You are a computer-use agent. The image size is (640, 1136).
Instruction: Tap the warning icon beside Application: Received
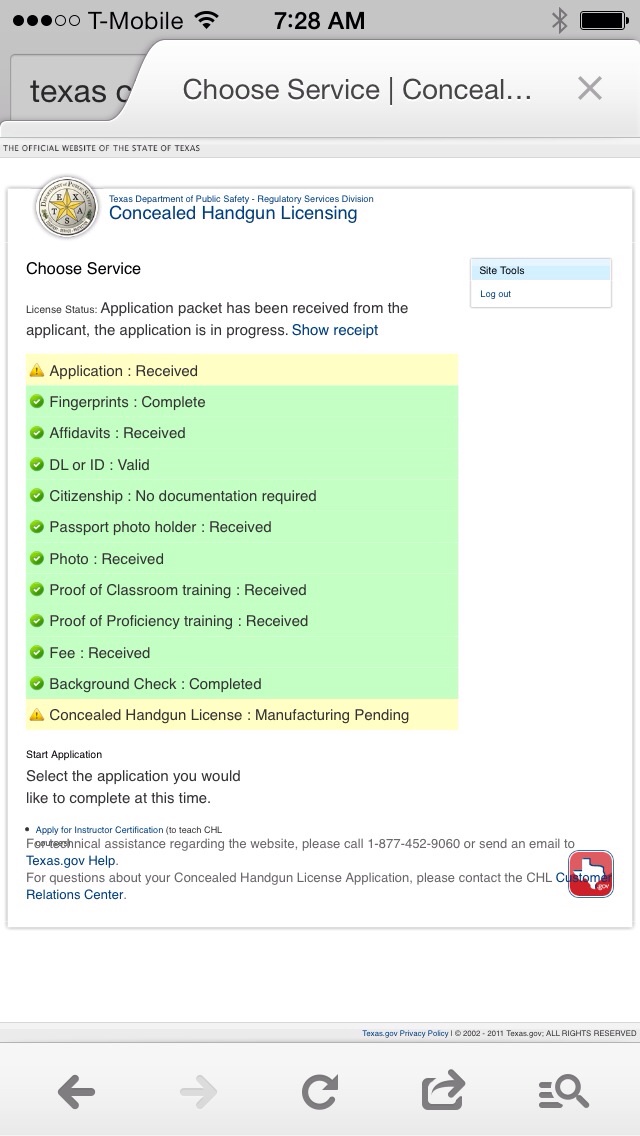(37, 371)
